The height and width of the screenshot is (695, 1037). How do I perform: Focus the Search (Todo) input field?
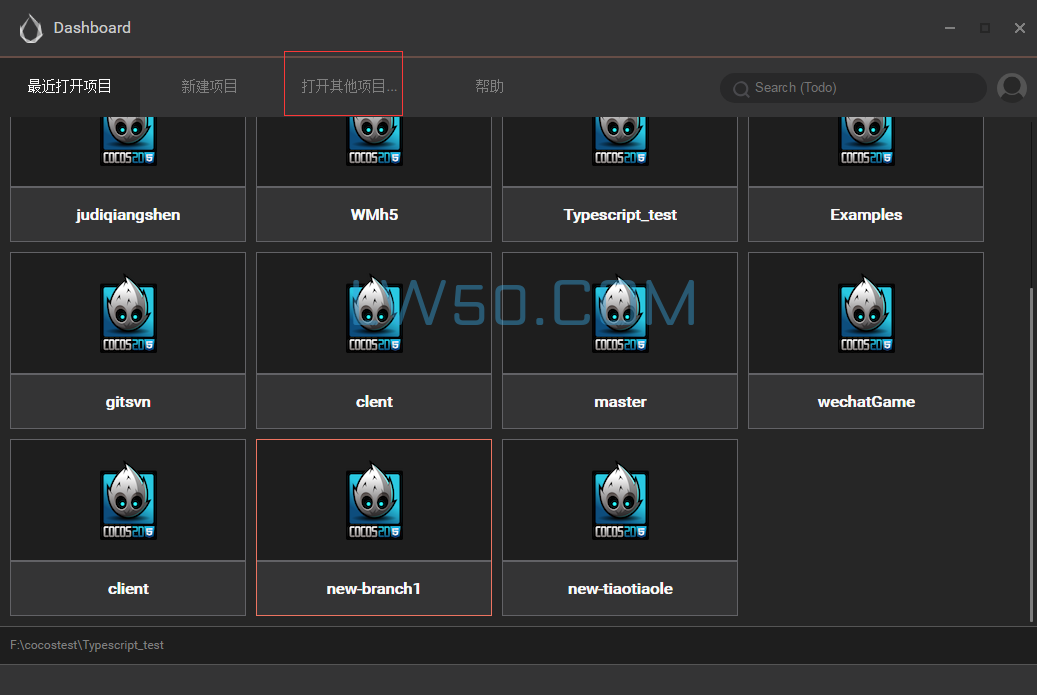tap(860, 88)
